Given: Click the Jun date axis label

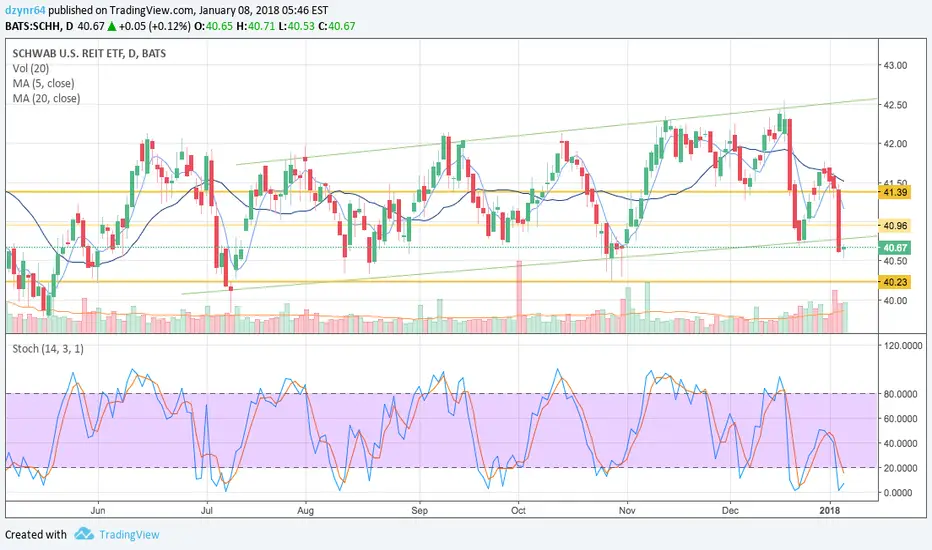Looking at the screenshot, I should 97,511.
